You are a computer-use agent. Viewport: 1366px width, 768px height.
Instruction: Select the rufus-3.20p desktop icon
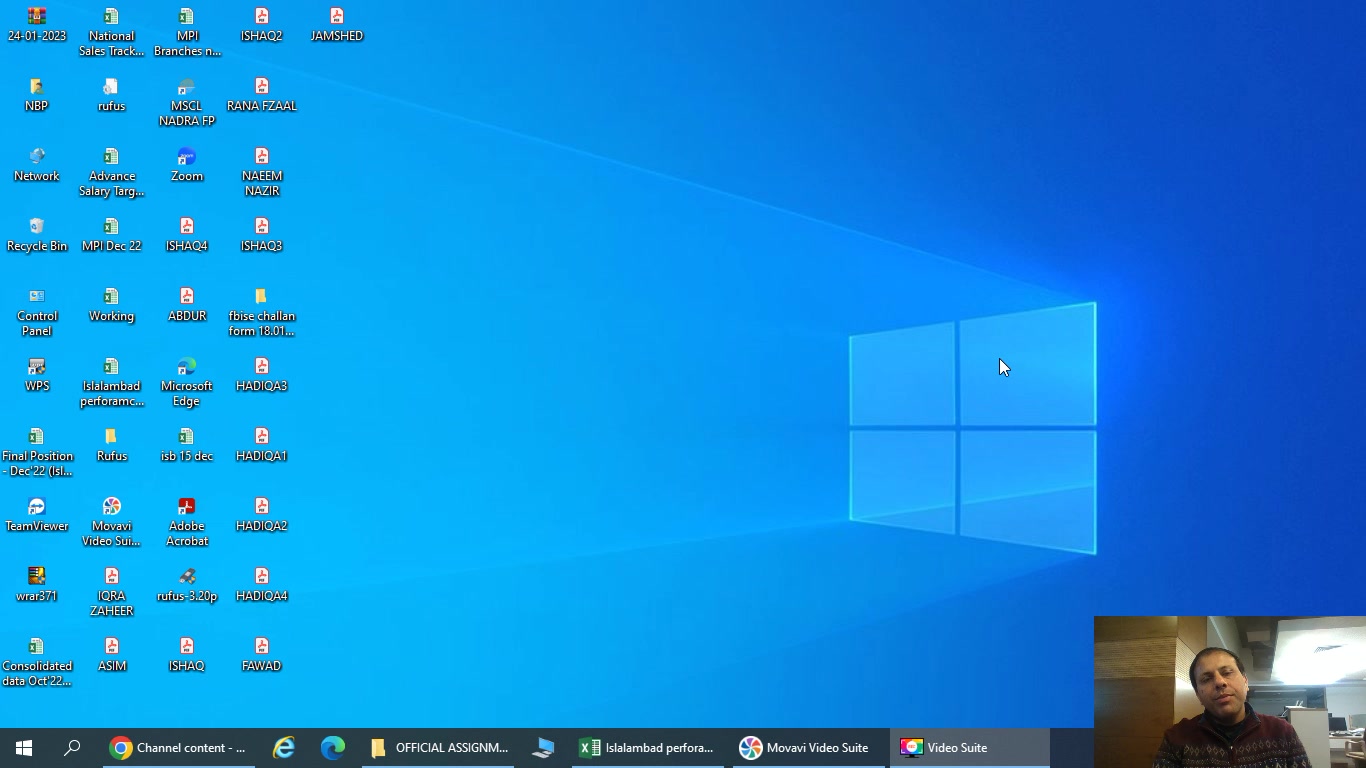point(187,585)
